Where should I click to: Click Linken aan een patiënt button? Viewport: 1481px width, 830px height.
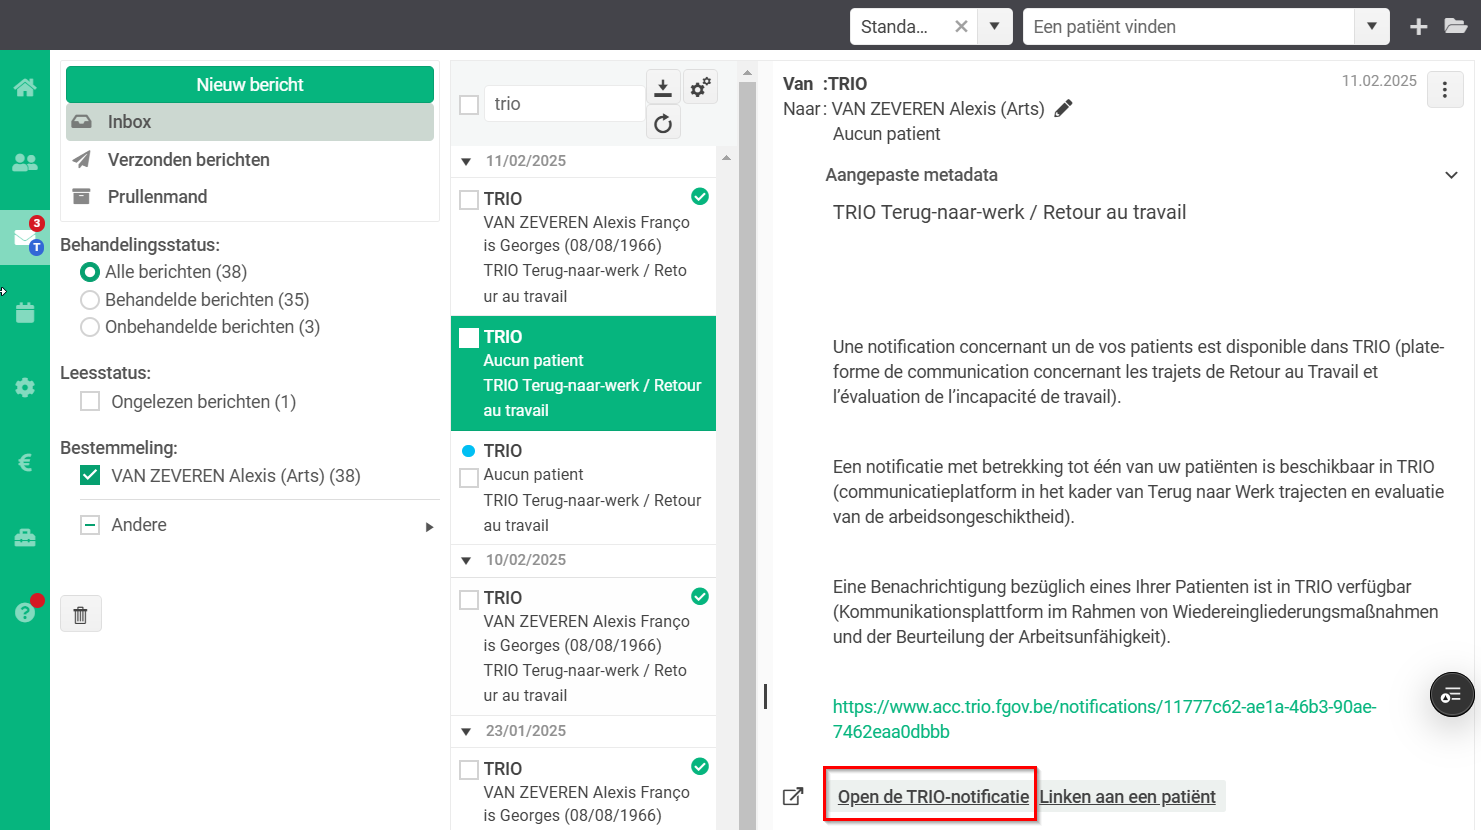pyautogui.click(x=1128, y=797)
